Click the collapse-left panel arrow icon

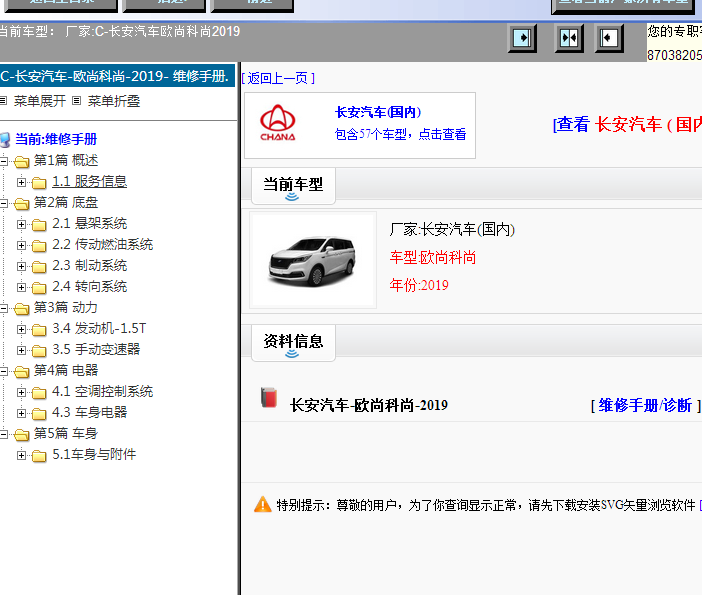pyautogui.click(x=609, y=38)
